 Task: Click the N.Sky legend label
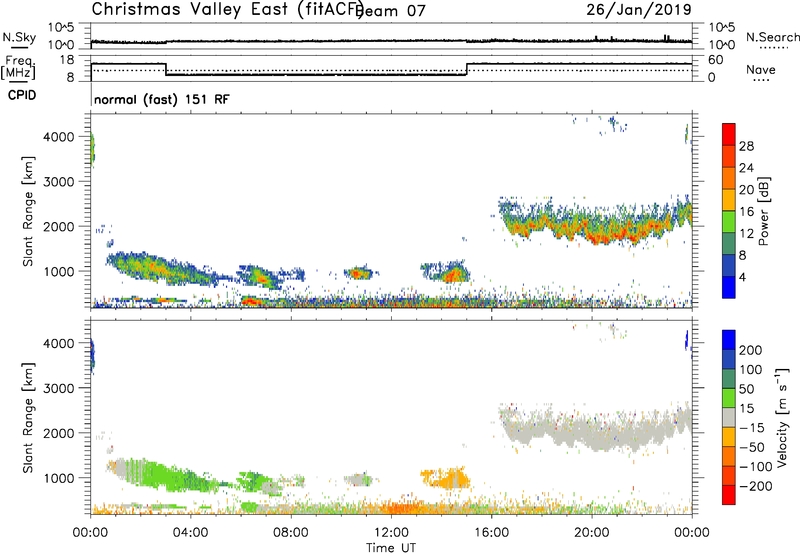pyautogui.click(x=19, y=37)
